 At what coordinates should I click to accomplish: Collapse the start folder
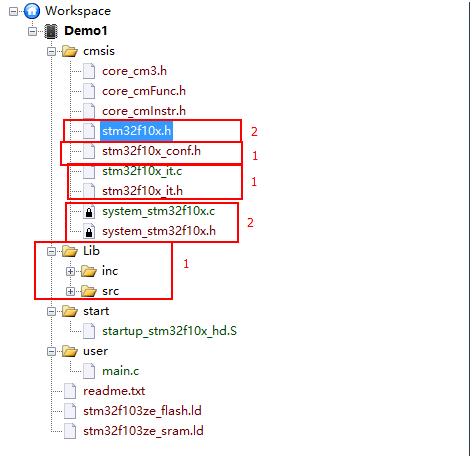pyautogui.click(x=51, y=312)
